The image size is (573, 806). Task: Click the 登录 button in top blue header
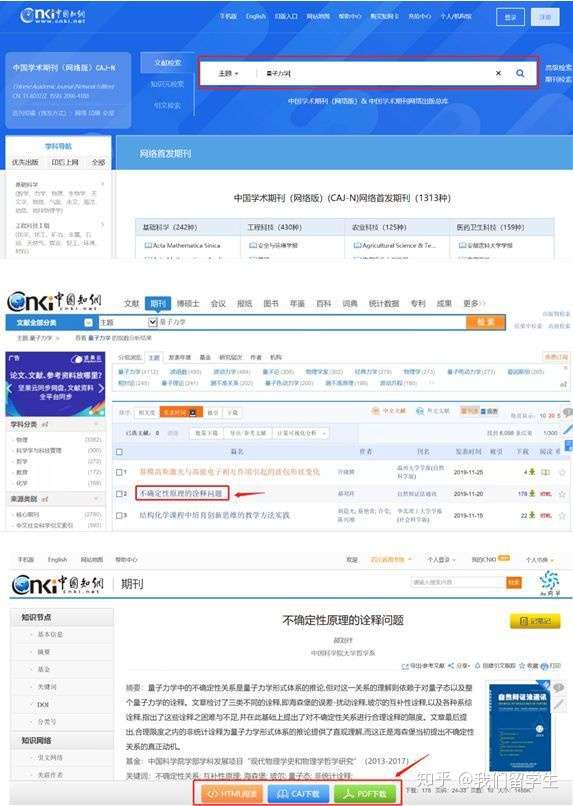510,17
